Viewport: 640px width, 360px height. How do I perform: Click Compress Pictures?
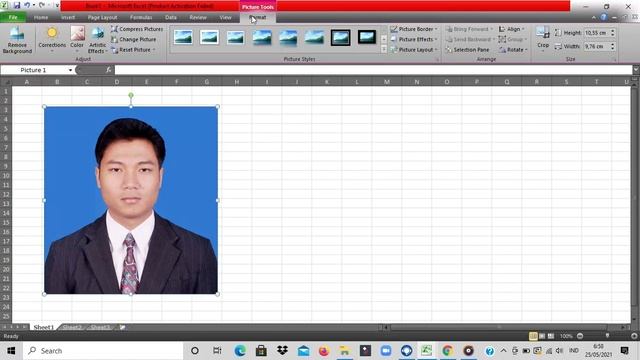(137, 29)
